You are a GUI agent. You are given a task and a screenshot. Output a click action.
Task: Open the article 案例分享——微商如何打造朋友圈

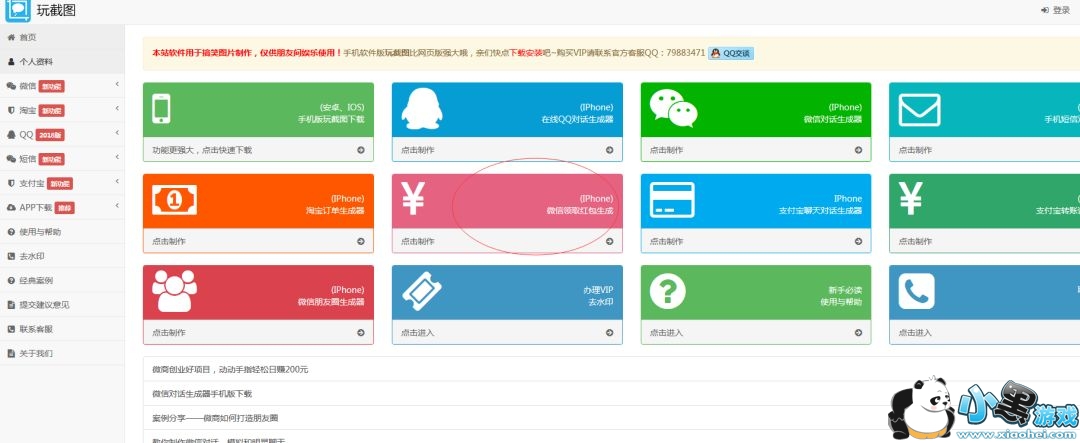point(215,418)
